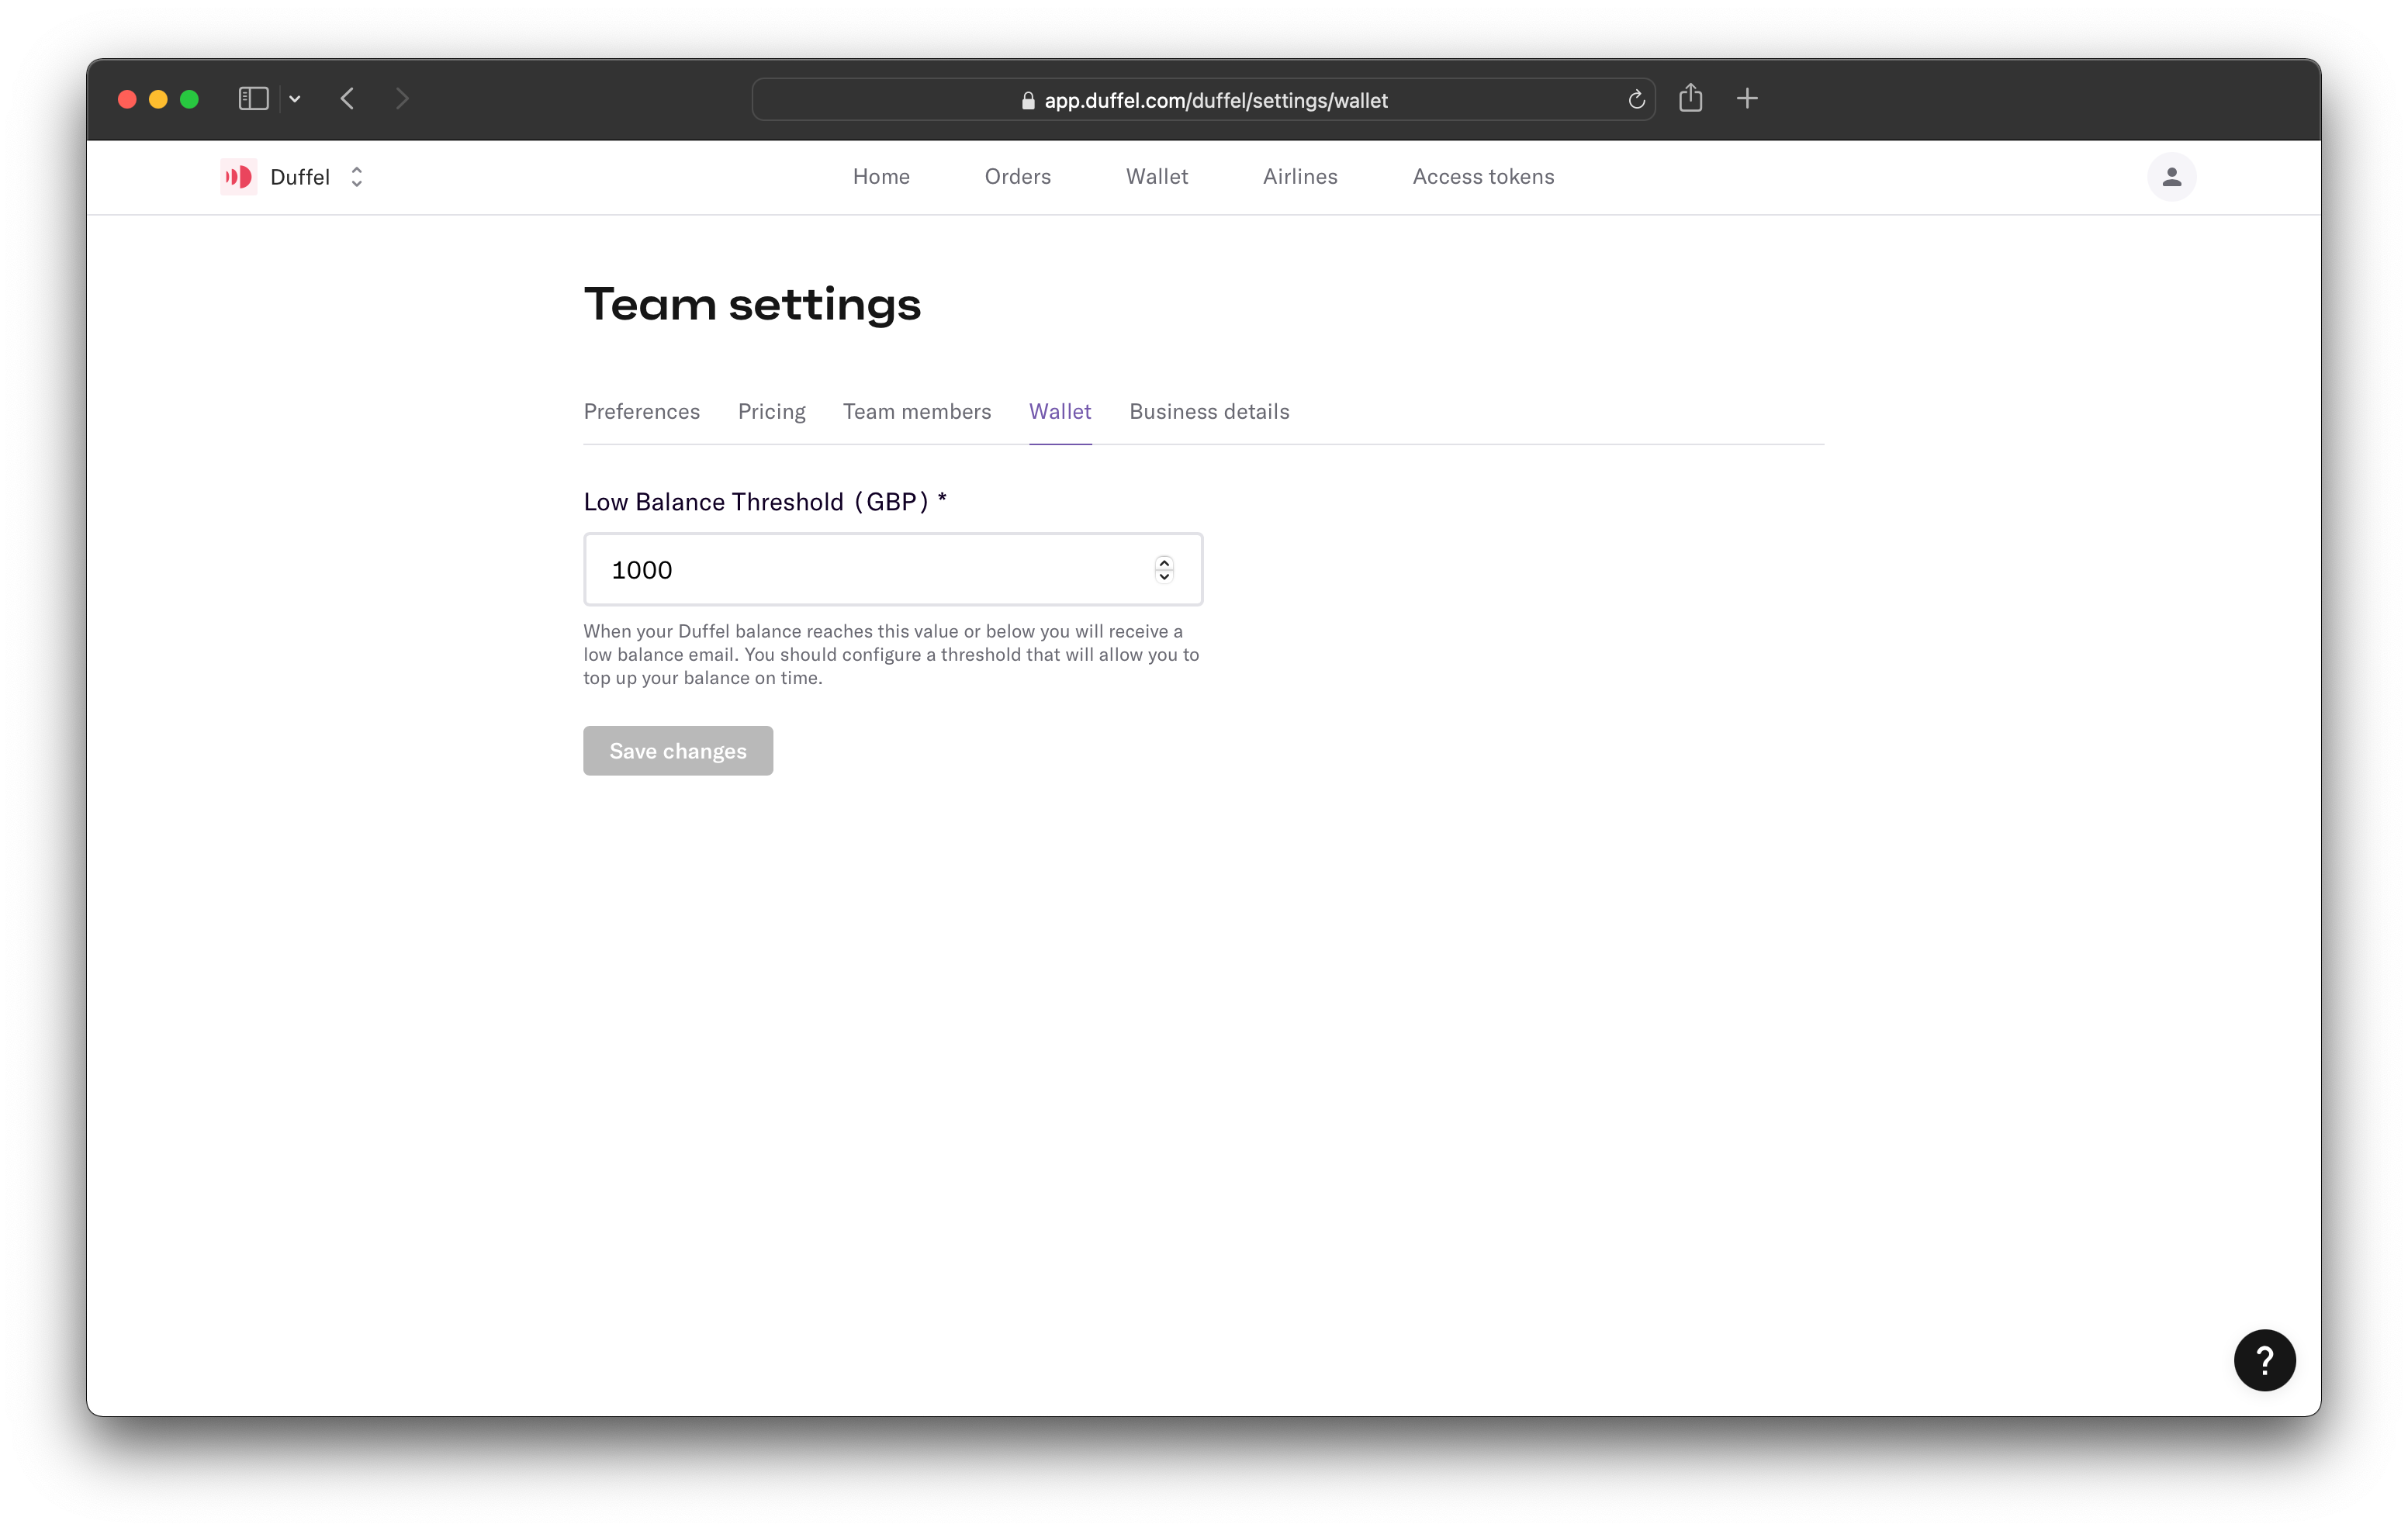This screenshot has height=1531, width=2408.
Task: Open Access tokens in the top navigation
Action: [x=1483, y=176]
